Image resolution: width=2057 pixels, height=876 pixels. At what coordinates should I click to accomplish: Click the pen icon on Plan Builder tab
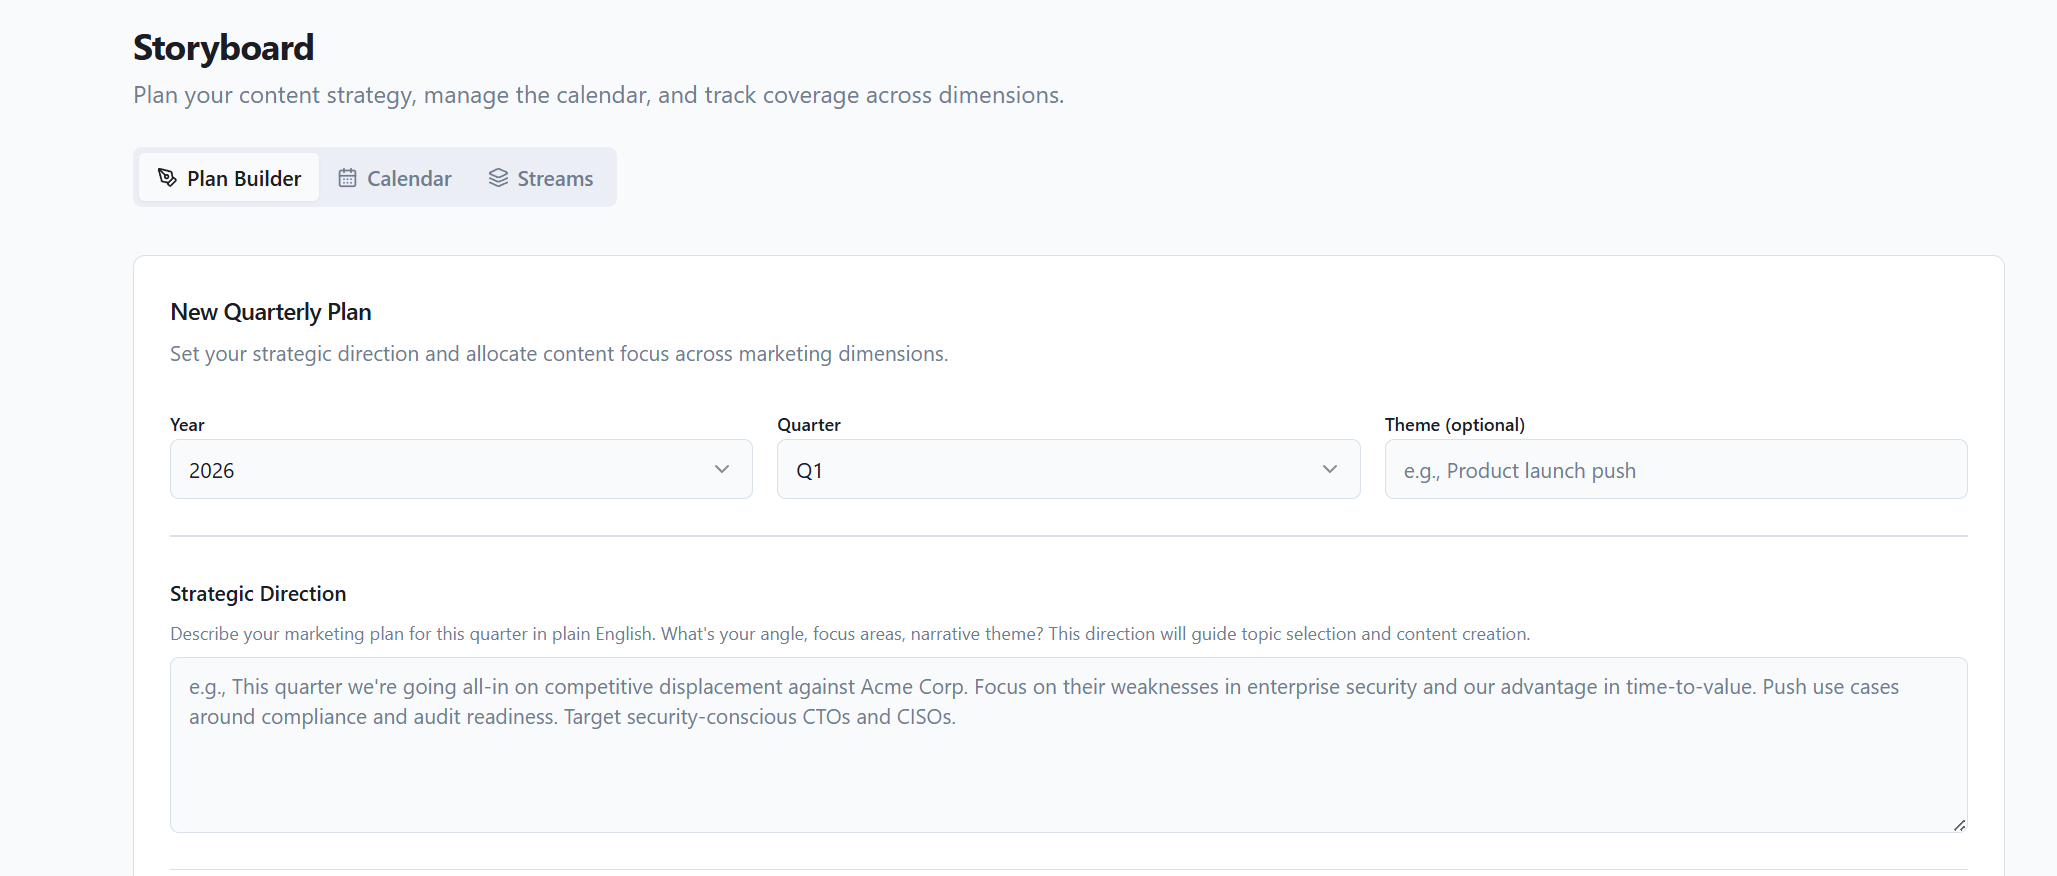click(167, 178)
